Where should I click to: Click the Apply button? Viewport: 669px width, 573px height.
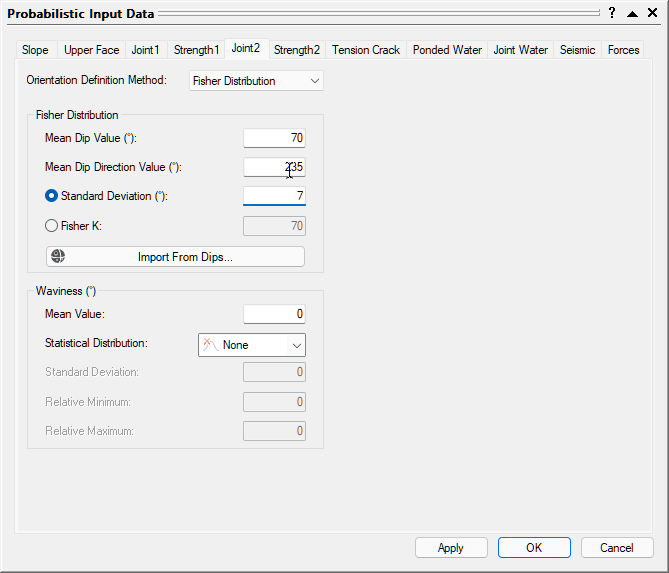[x=451, y=547]
